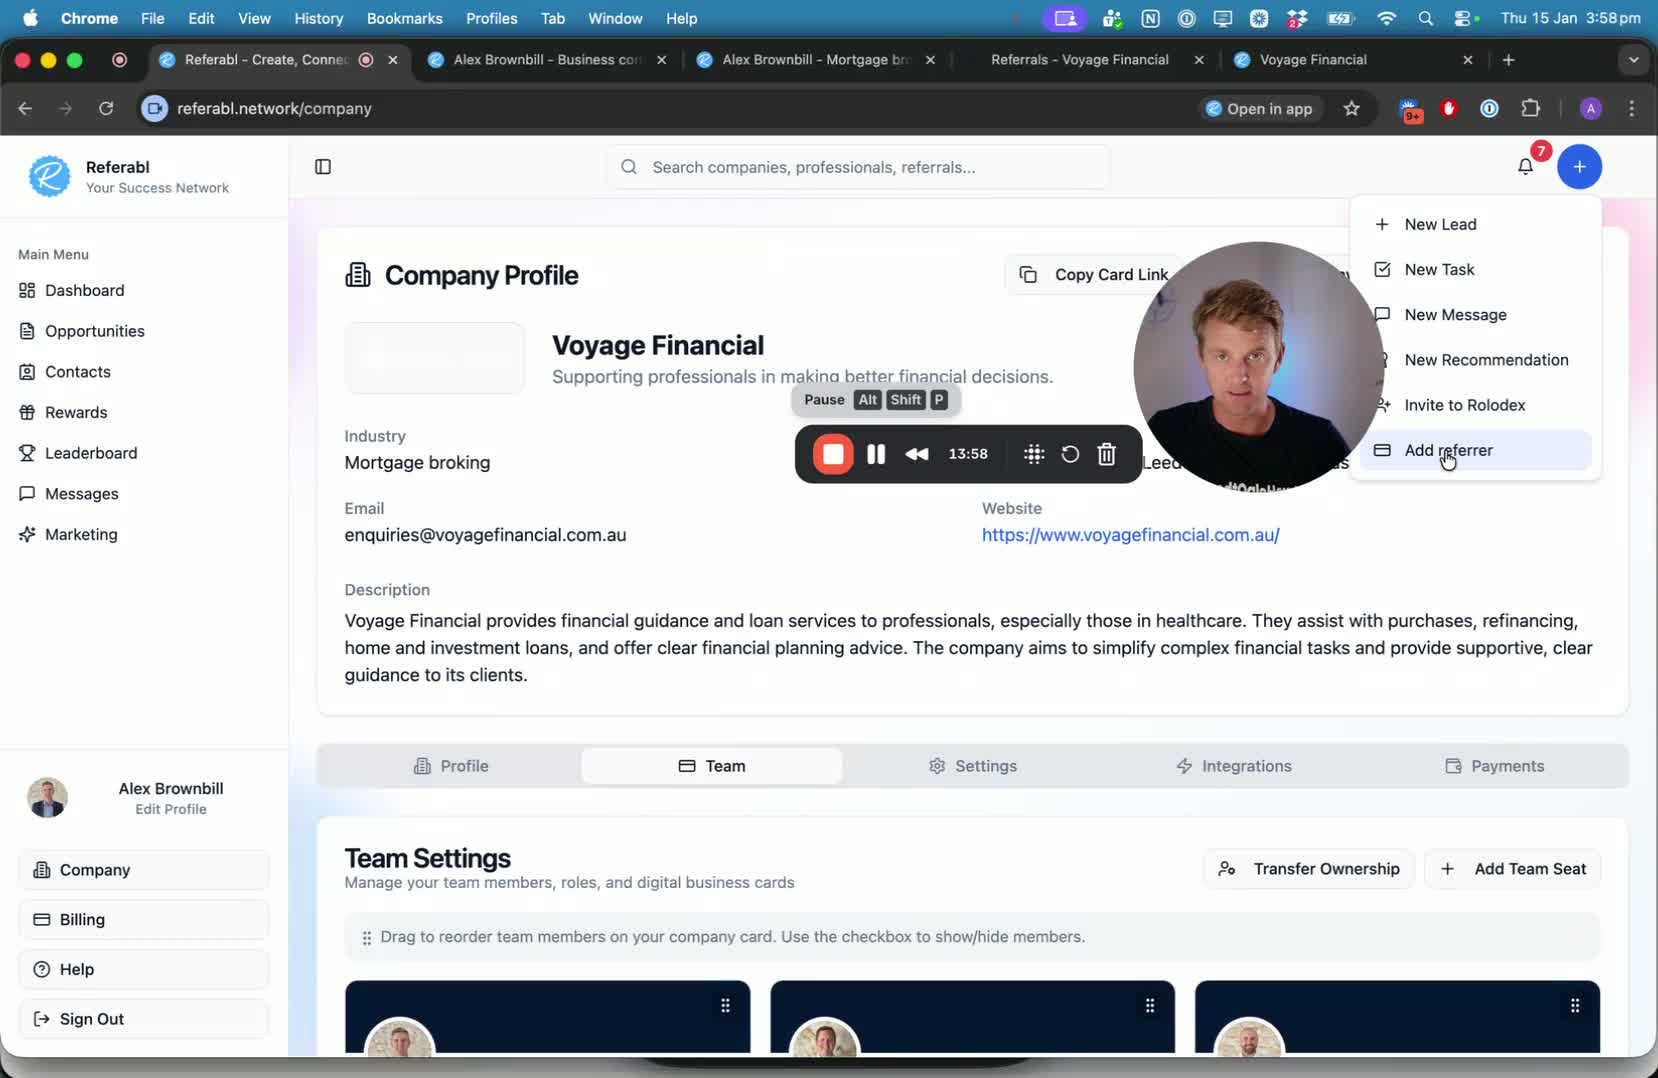Screen dimensions: 1658x1078
Task: Select New Lead from the menu
Action: (x=1475, y=224)
